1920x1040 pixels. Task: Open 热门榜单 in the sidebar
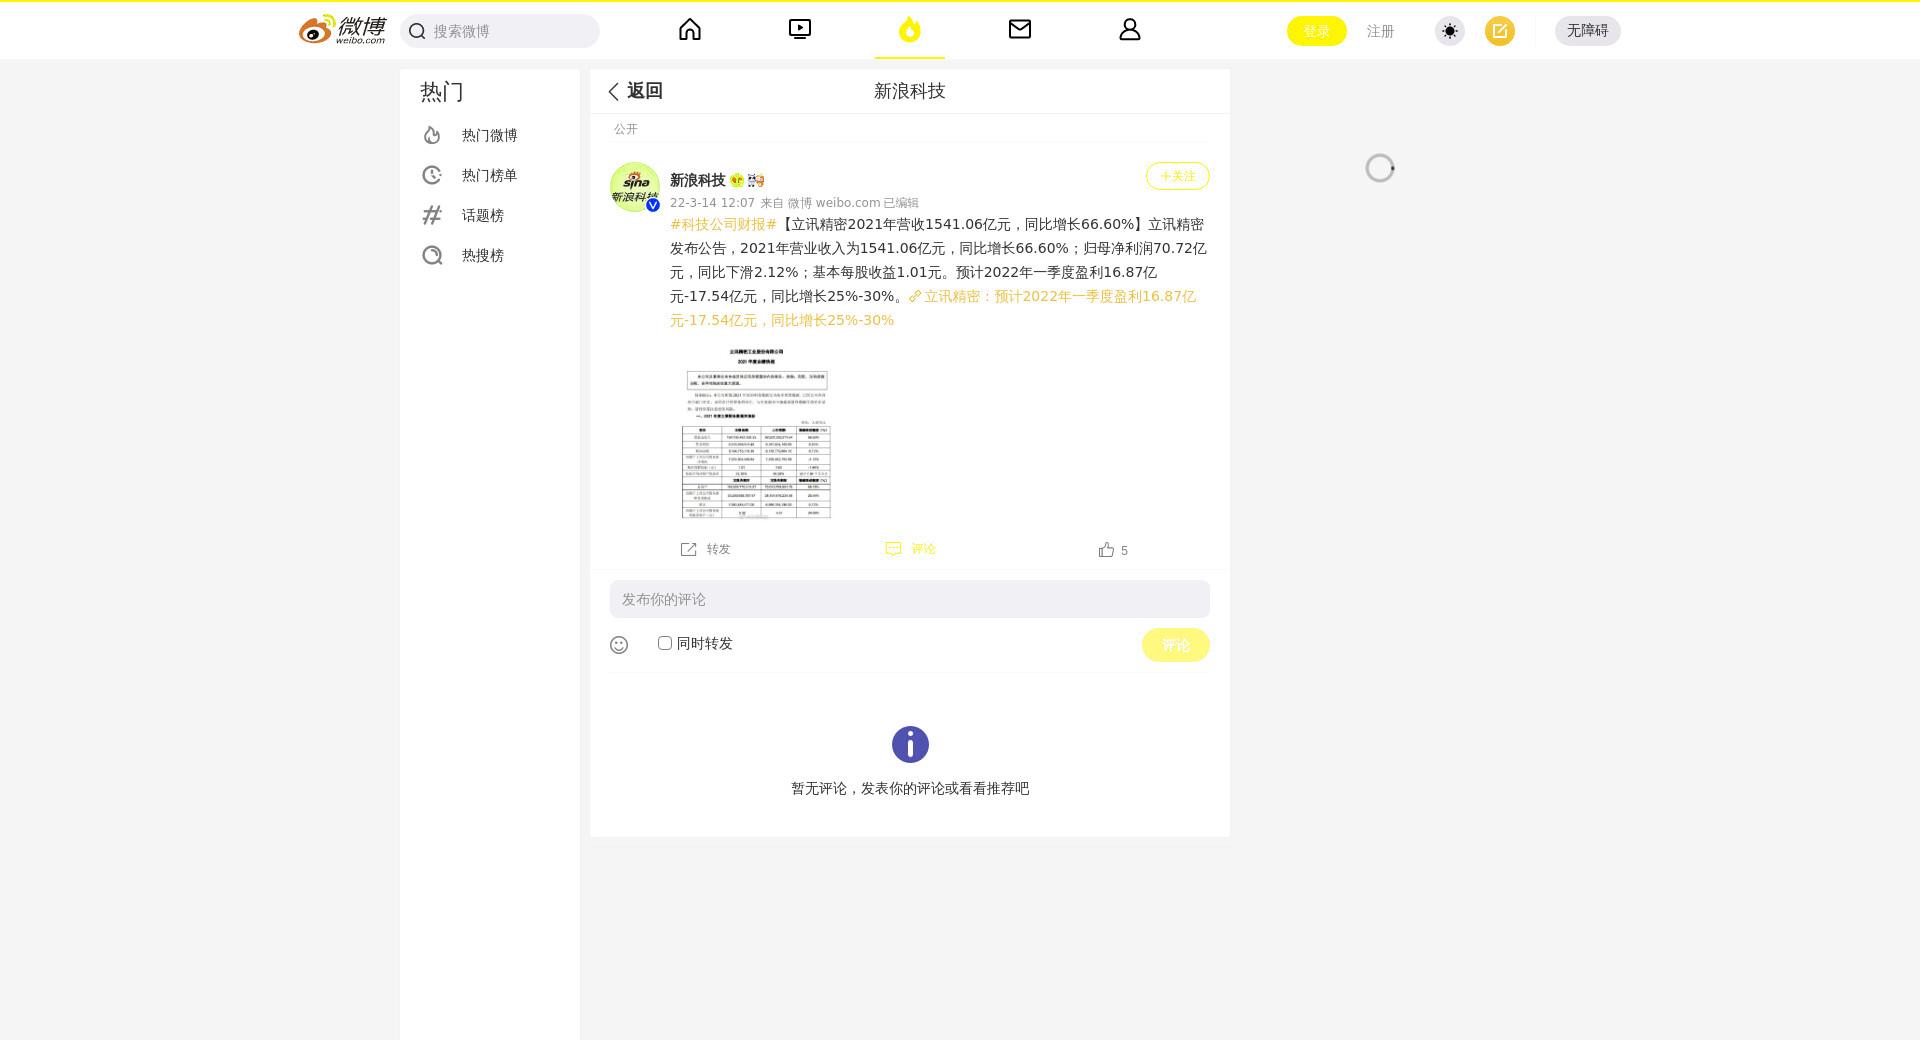[490, 175]
